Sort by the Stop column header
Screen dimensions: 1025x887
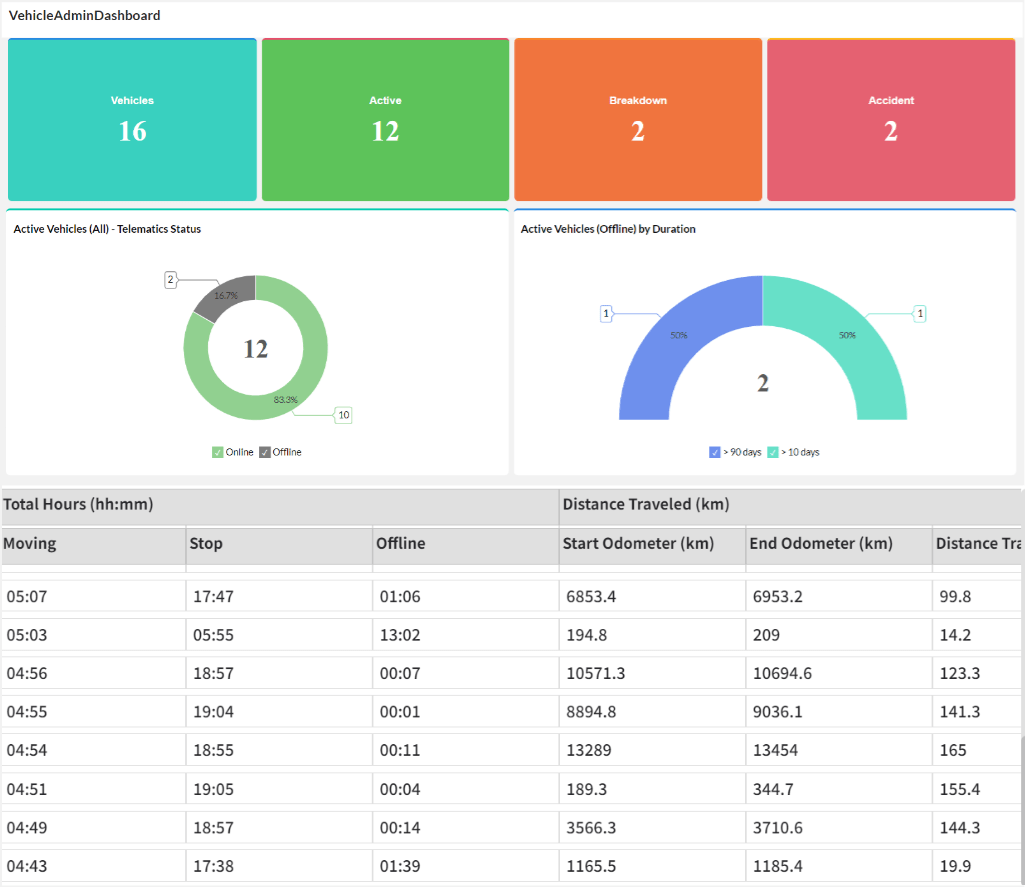click(x=279, y=544)
